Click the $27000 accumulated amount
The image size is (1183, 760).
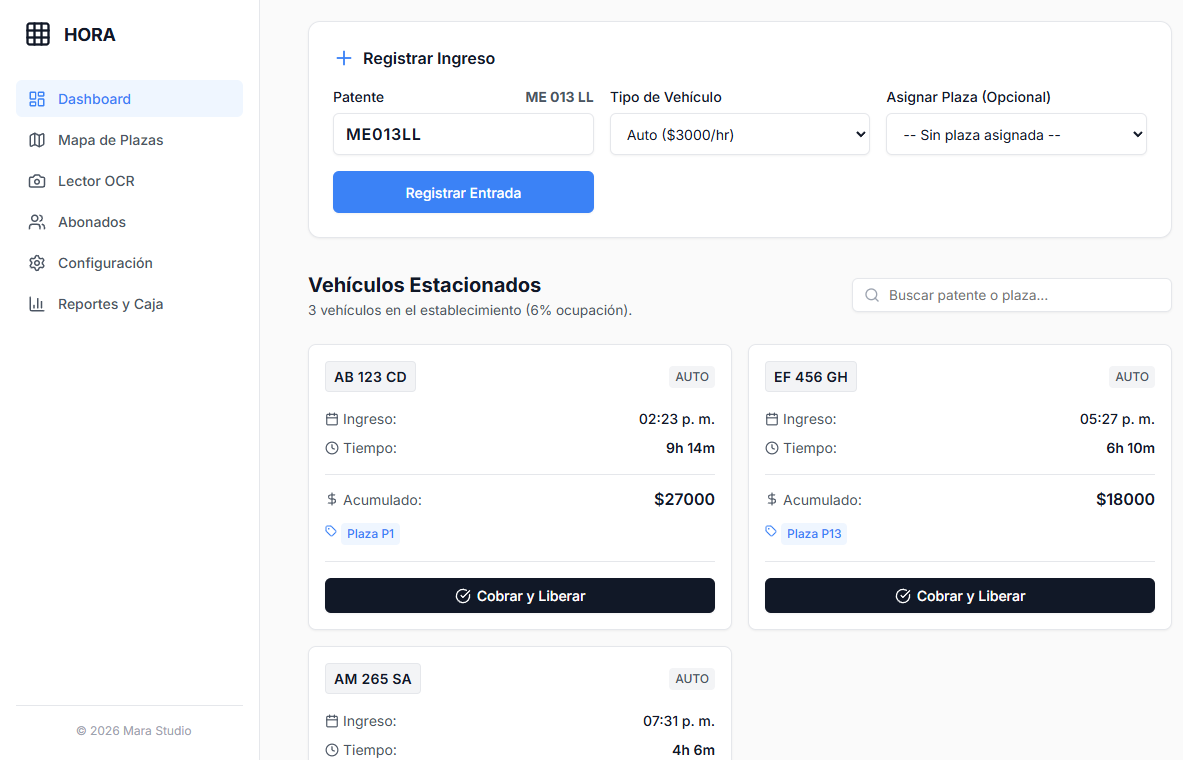(684, 499)
